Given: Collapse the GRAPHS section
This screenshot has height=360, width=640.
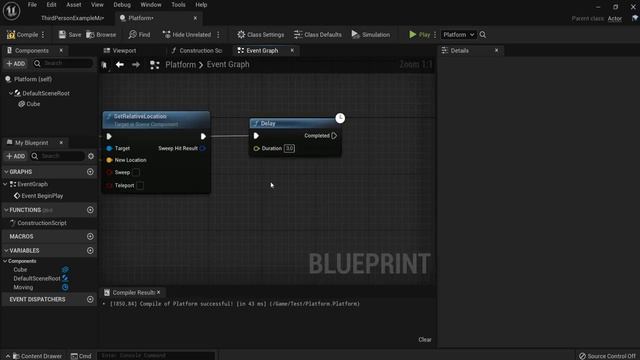Looking at the screenshot, I should 6,172.
